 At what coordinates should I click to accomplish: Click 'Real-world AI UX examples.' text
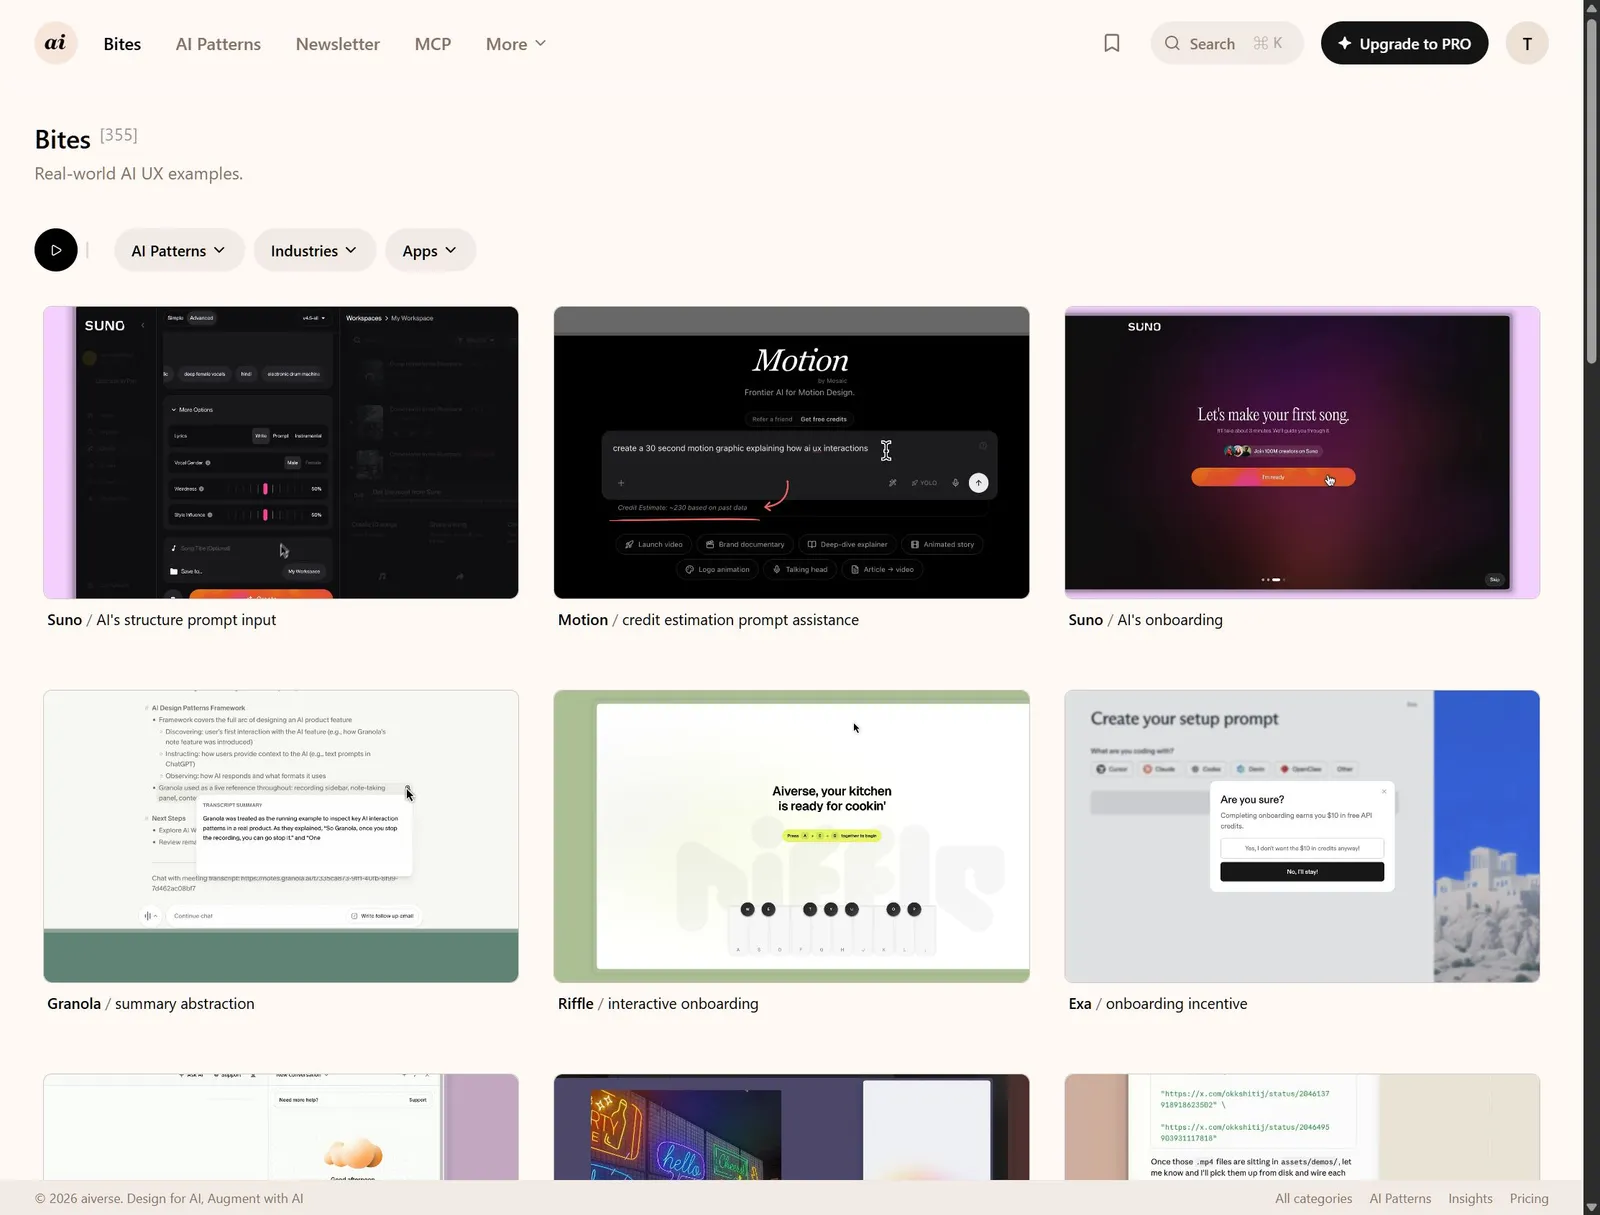point(139,173)
